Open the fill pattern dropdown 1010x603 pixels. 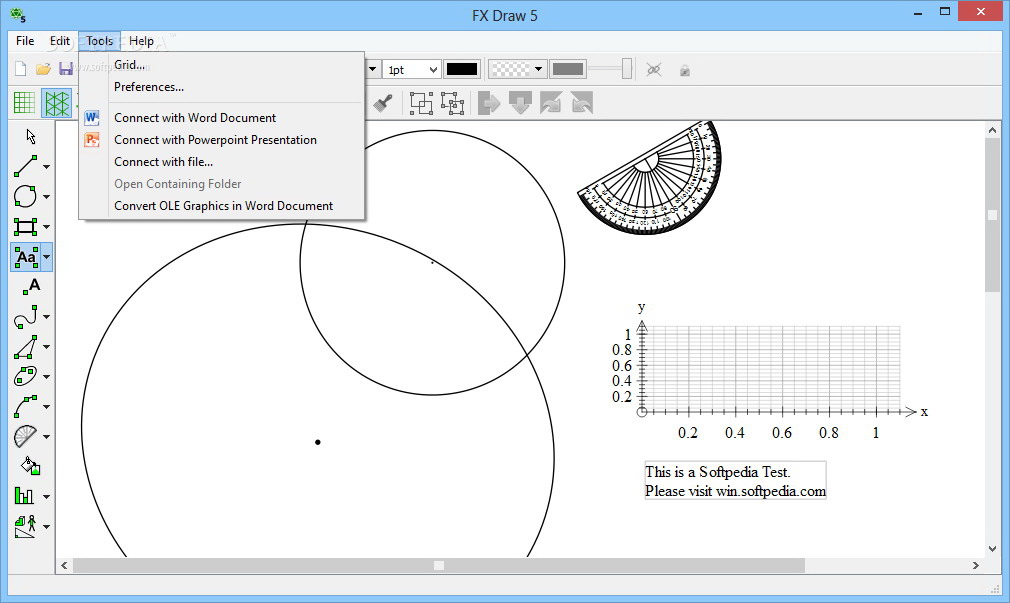click(538, 69)
